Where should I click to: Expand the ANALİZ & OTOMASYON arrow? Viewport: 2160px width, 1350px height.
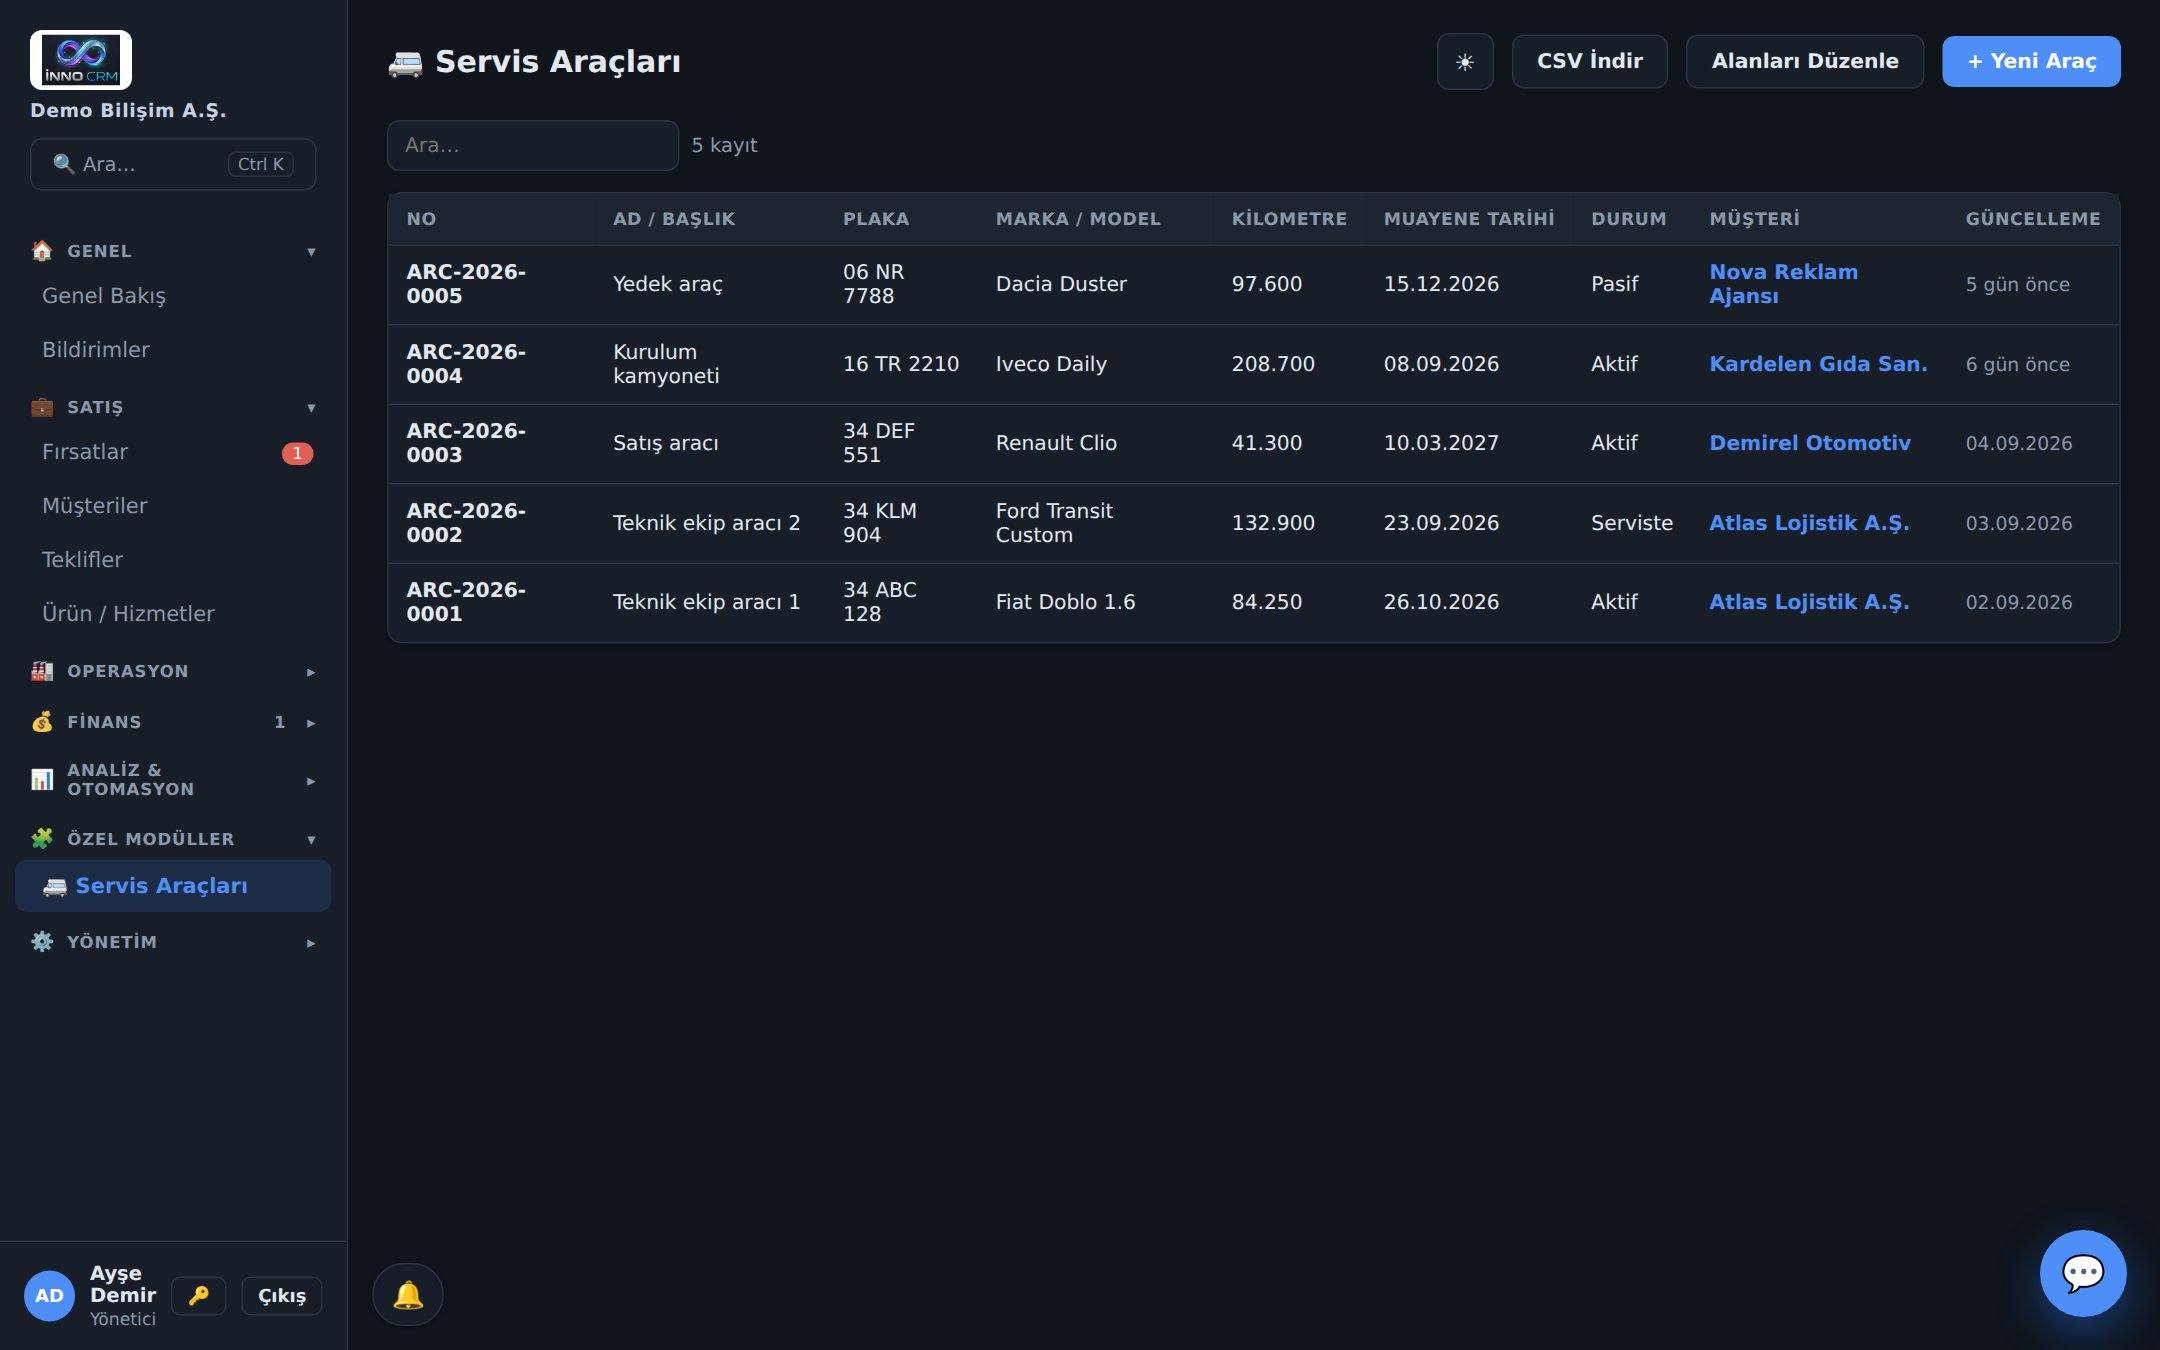[311, 781]
